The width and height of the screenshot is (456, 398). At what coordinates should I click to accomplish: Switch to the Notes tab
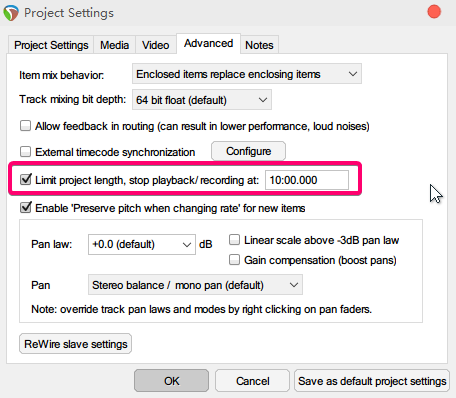259,45
